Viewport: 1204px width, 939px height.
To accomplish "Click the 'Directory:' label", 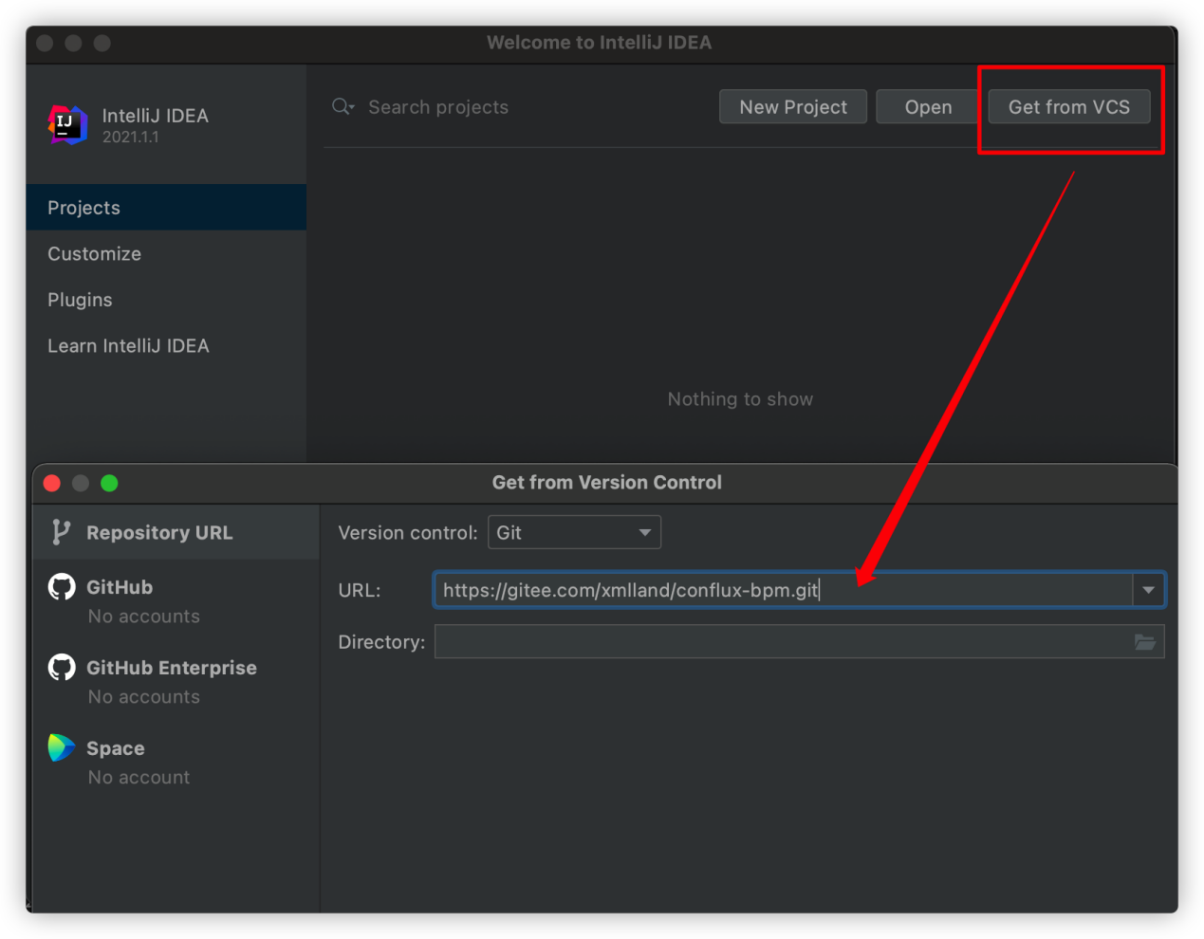I will tap(381, 642).
